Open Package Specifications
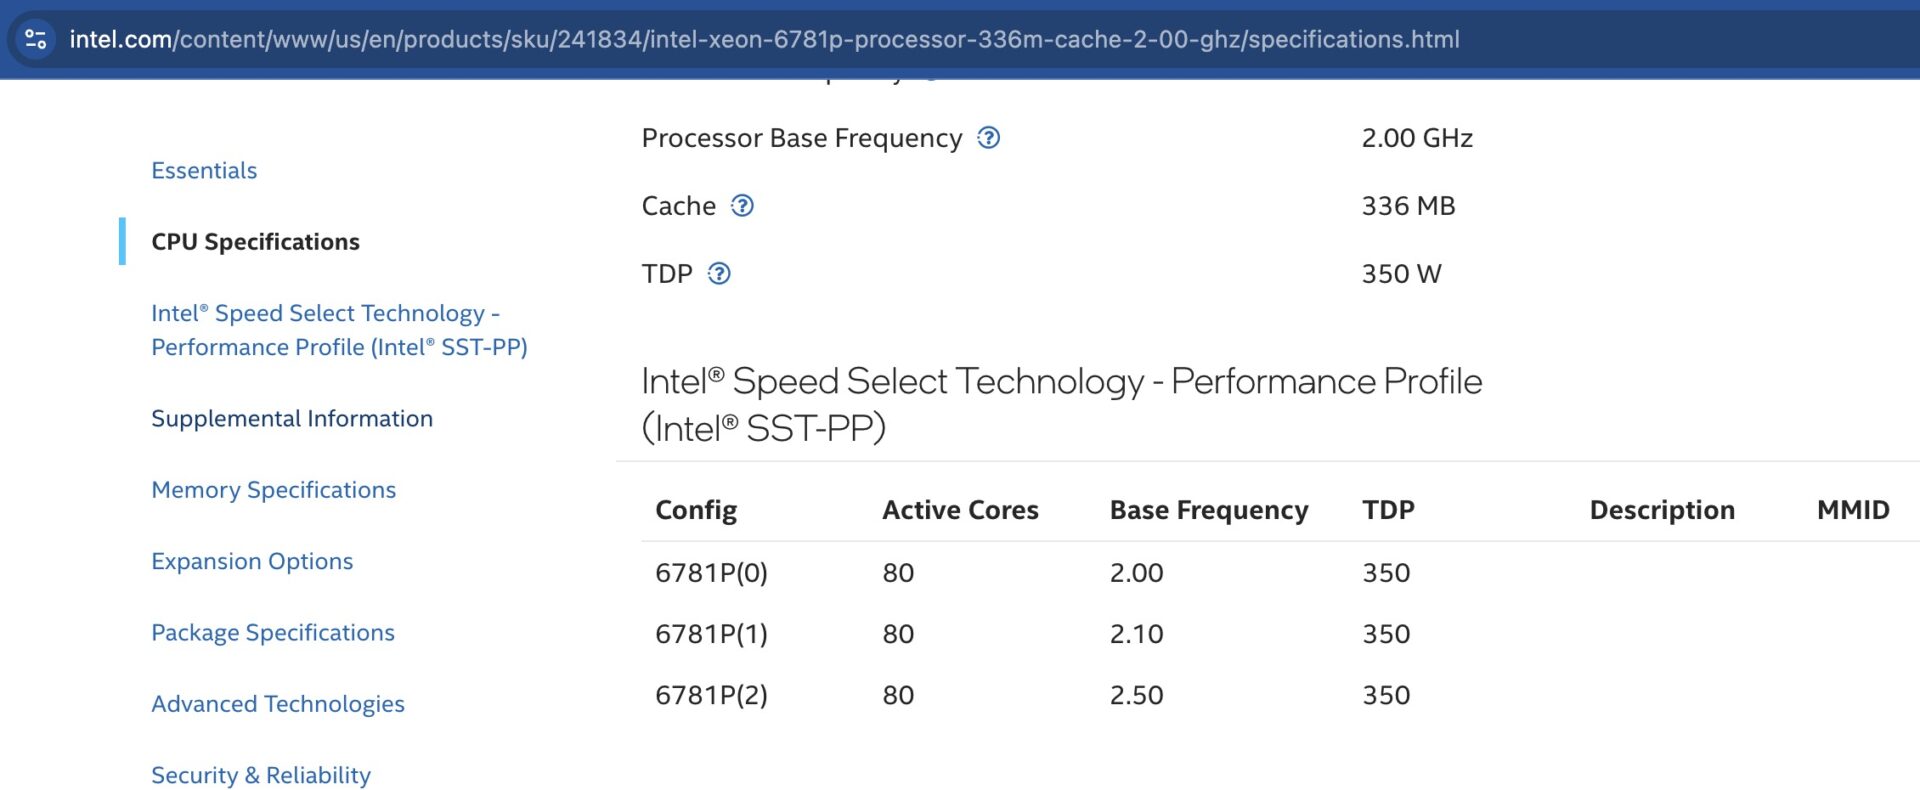 pos(272,632)
